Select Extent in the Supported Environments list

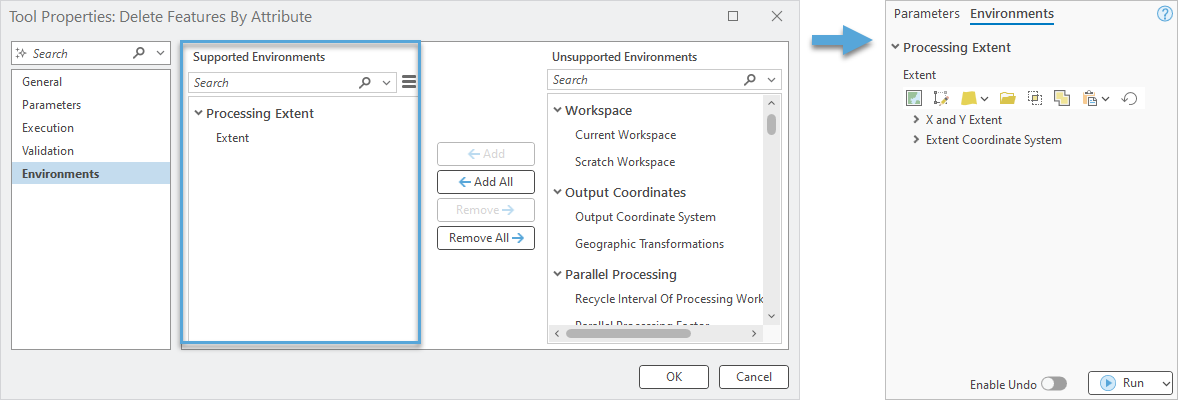coord(232,138)
